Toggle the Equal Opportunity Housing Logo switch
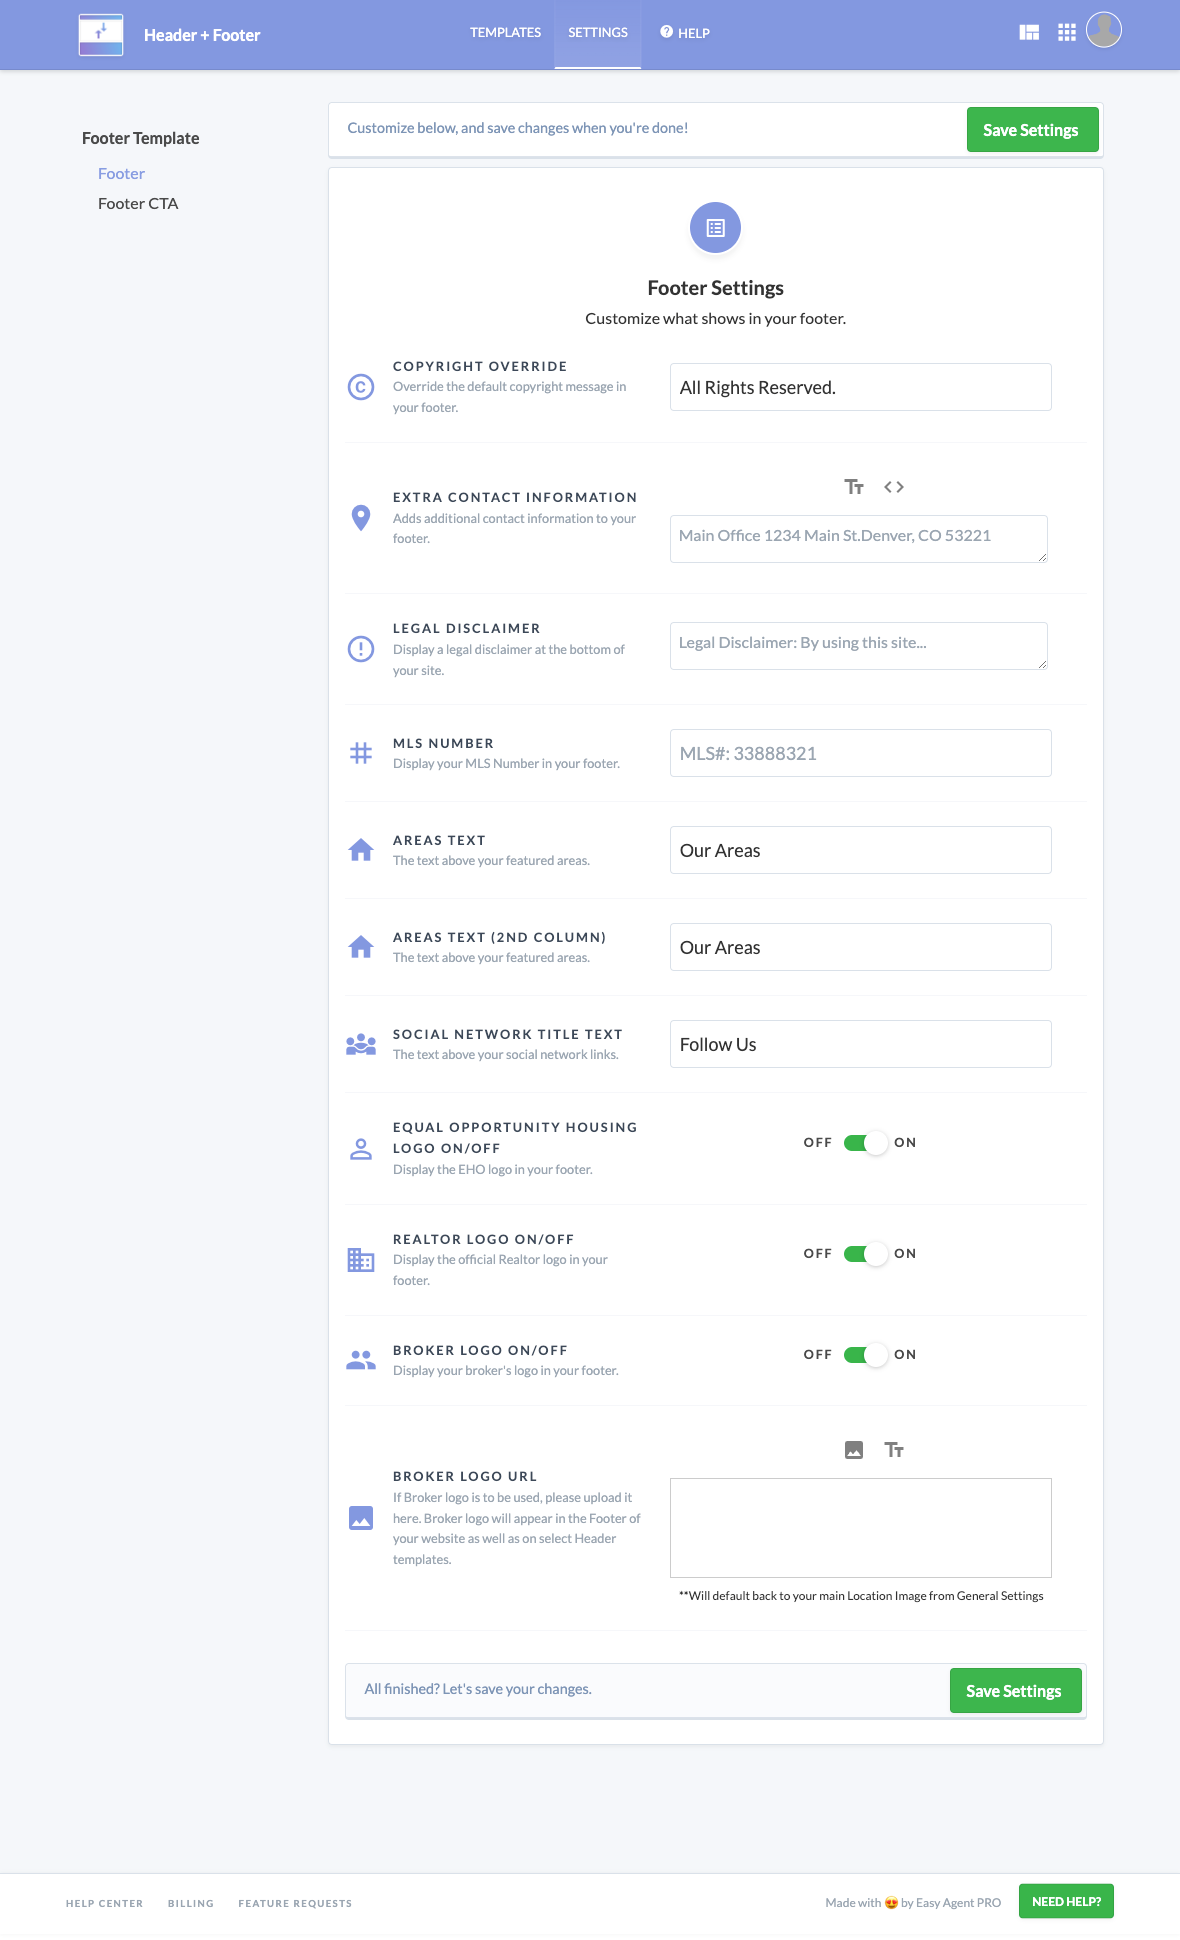1180x1940 pixels. tap(864, 1143)
